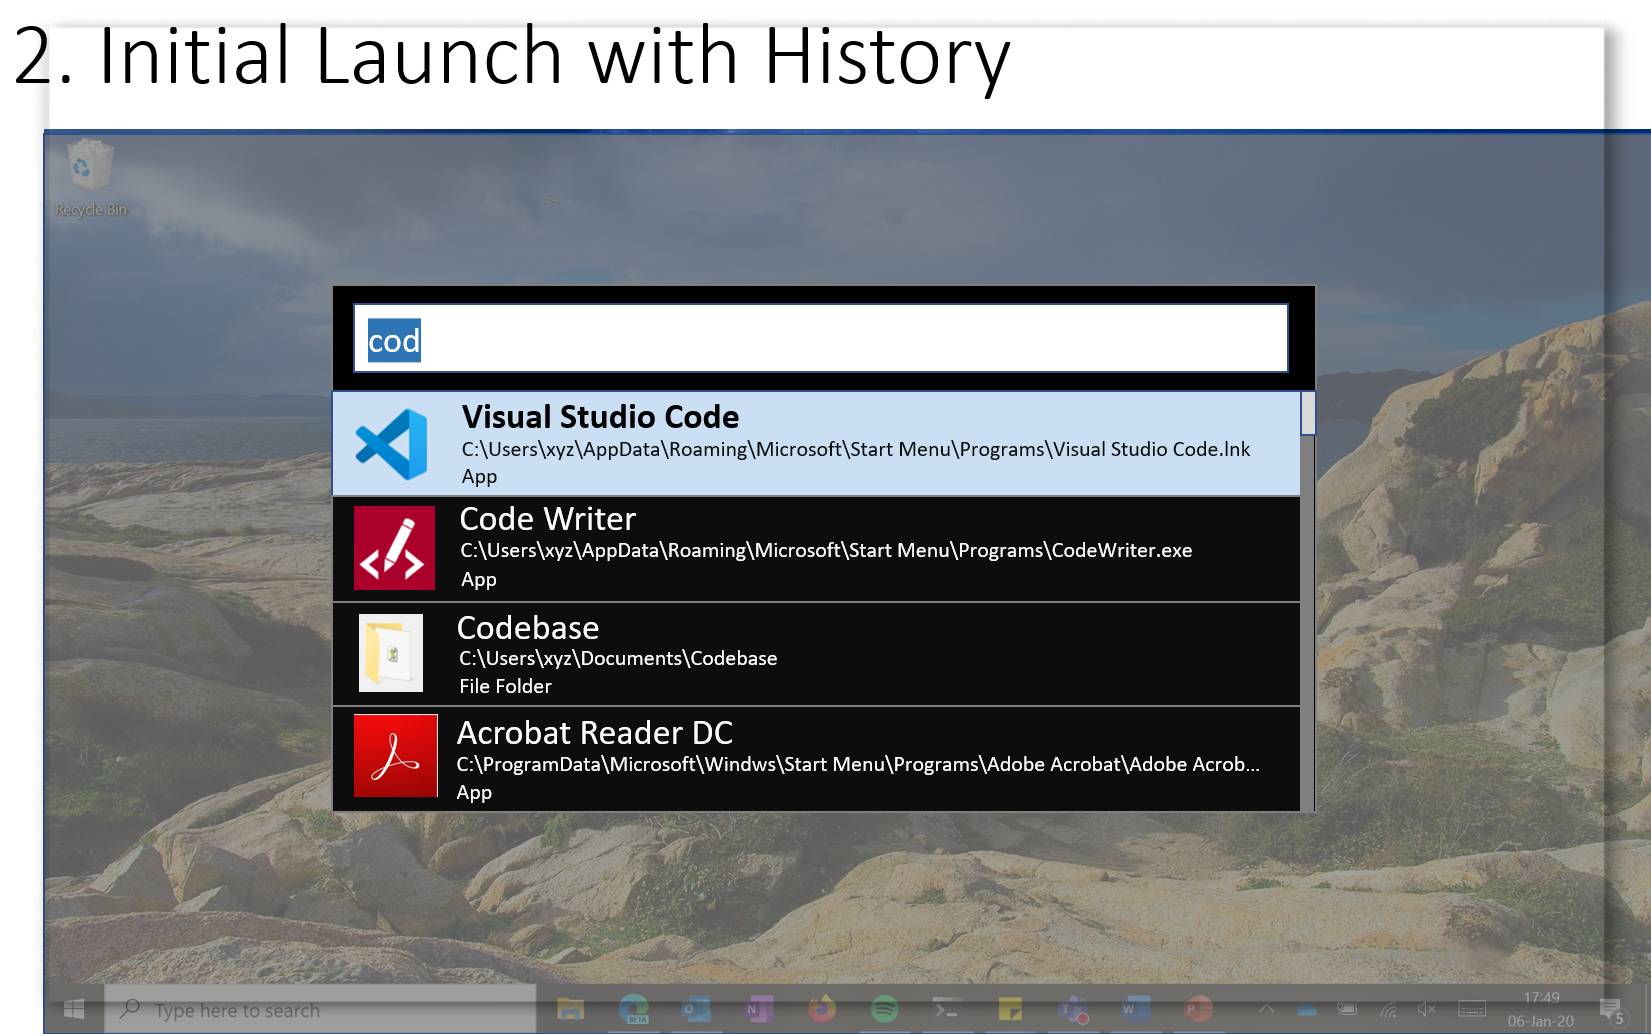The image size is (1651, 1034).
Task: Open File Explorer from the taskbar
Action: [x=570, y=1009]
